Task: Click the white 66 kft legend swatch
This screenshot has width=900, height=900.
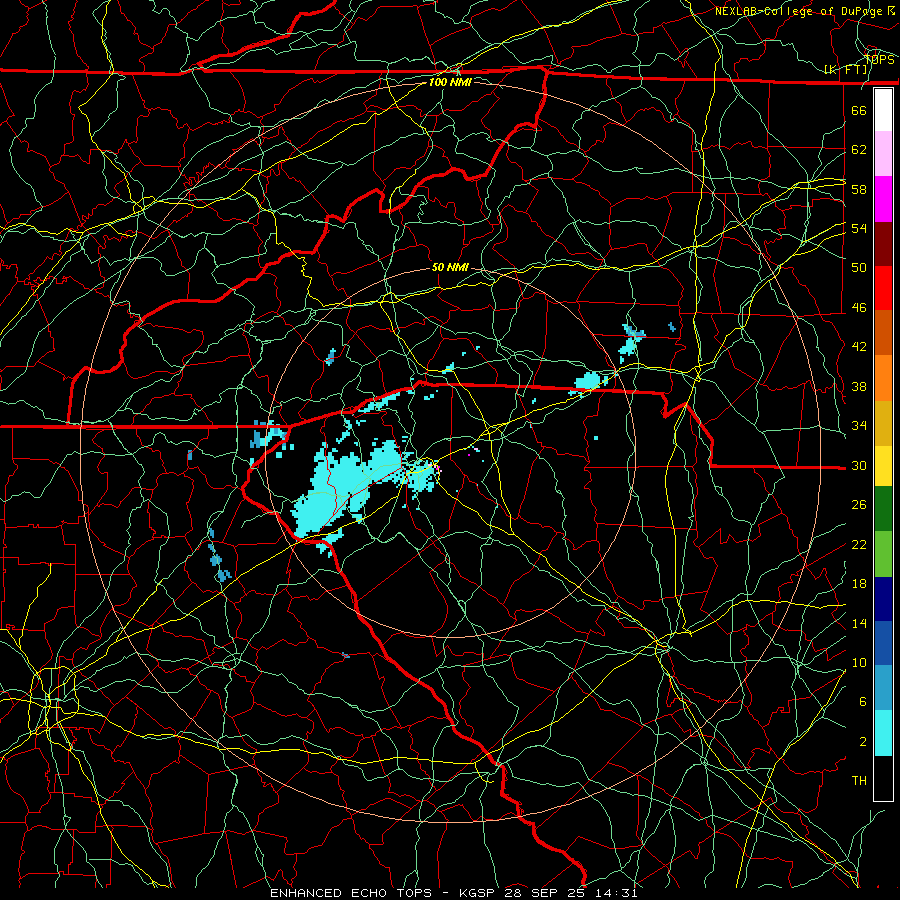Action: pos(883,110)
